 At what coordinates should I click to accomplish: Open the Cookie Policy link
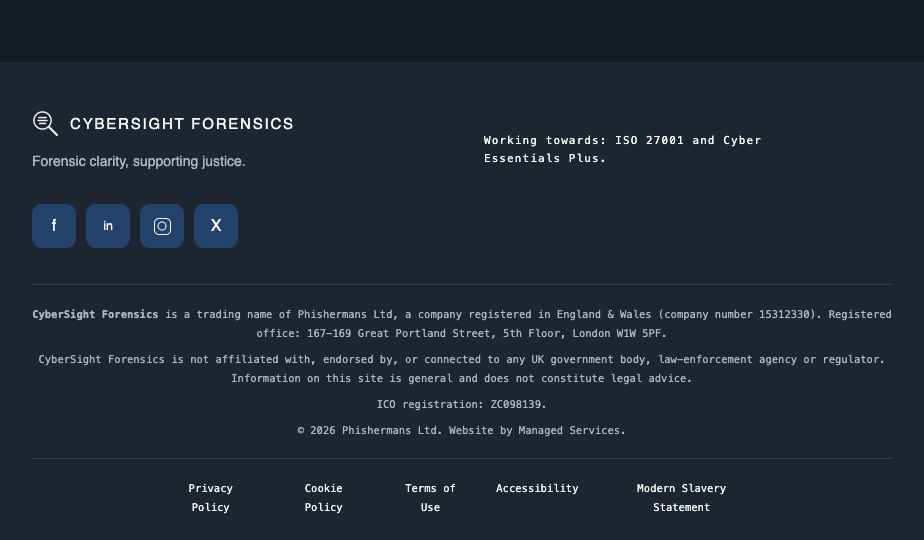(324, 498)
